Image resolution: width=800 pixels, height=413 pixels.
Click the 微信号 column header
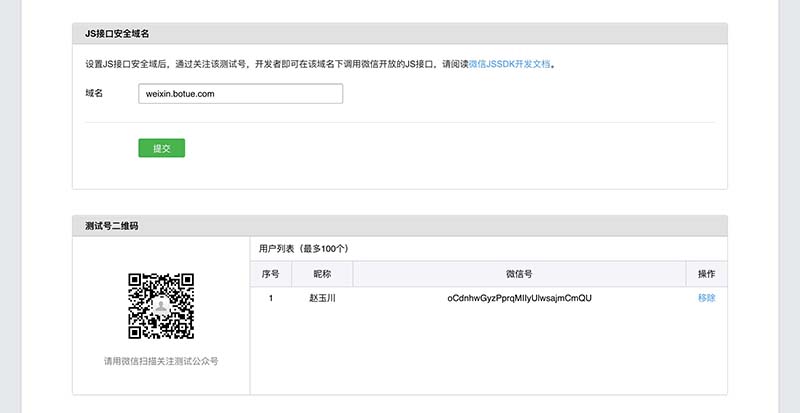point(519,274)
